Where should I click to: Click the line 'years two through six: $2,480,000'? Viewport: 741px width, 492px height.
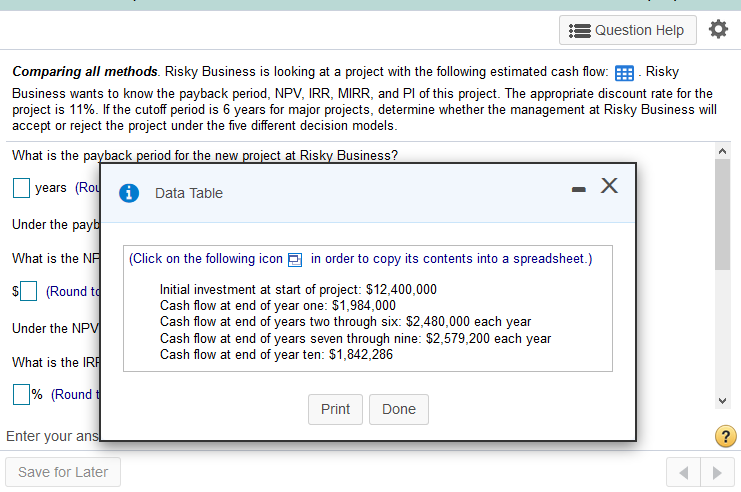click(x=345, y=322)
